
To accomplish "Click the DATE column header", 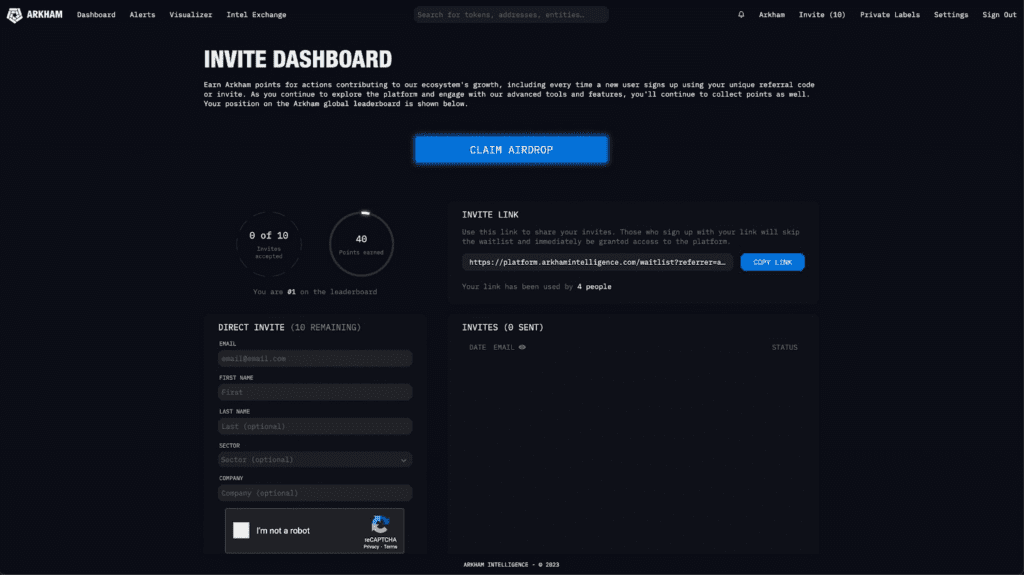I will tap(477, 348).
